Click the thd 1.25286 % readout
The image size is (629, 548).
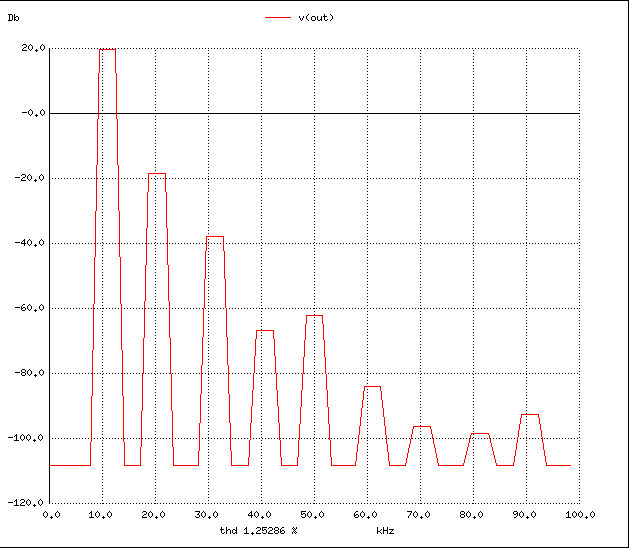click(x=259, y=530)
